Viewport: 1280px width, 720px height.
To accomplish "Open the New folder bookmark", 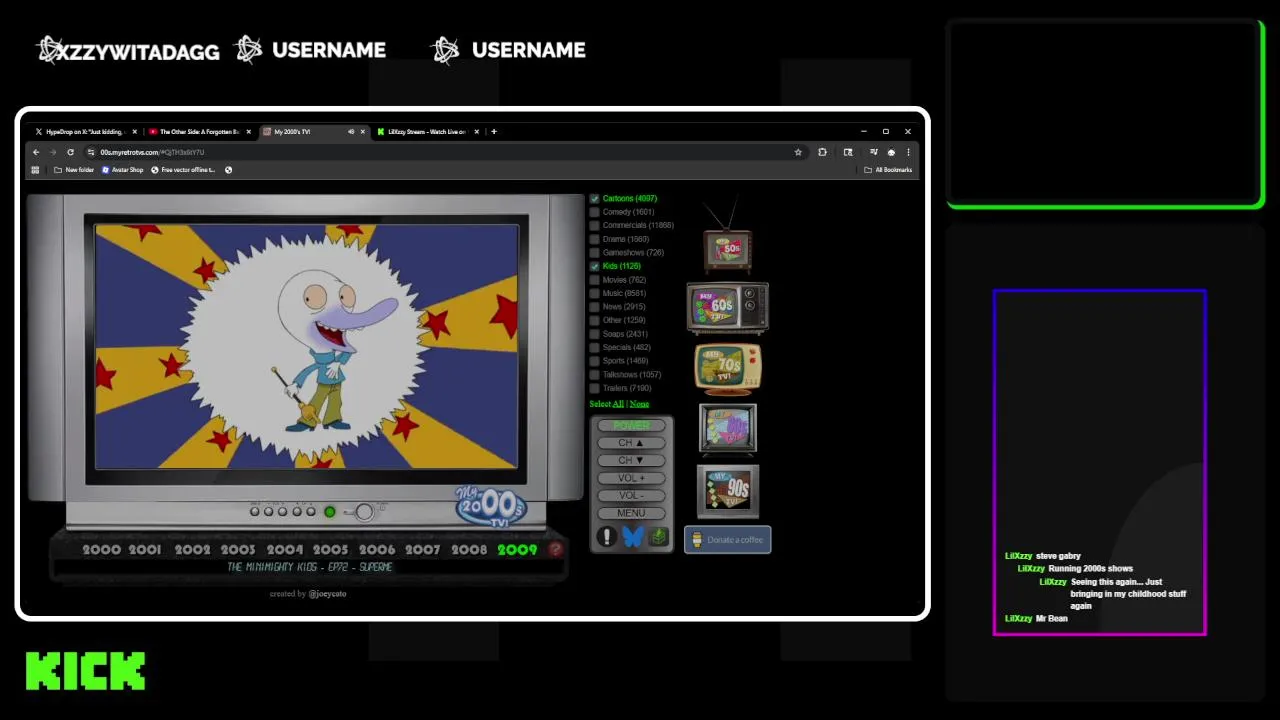I will [x=74, y=170].
